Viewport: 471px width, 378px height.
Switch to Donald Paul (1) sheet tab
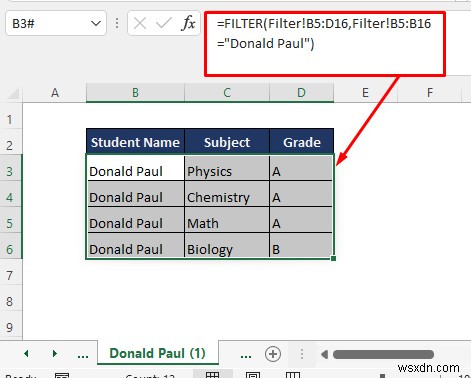tap(158, 353)
